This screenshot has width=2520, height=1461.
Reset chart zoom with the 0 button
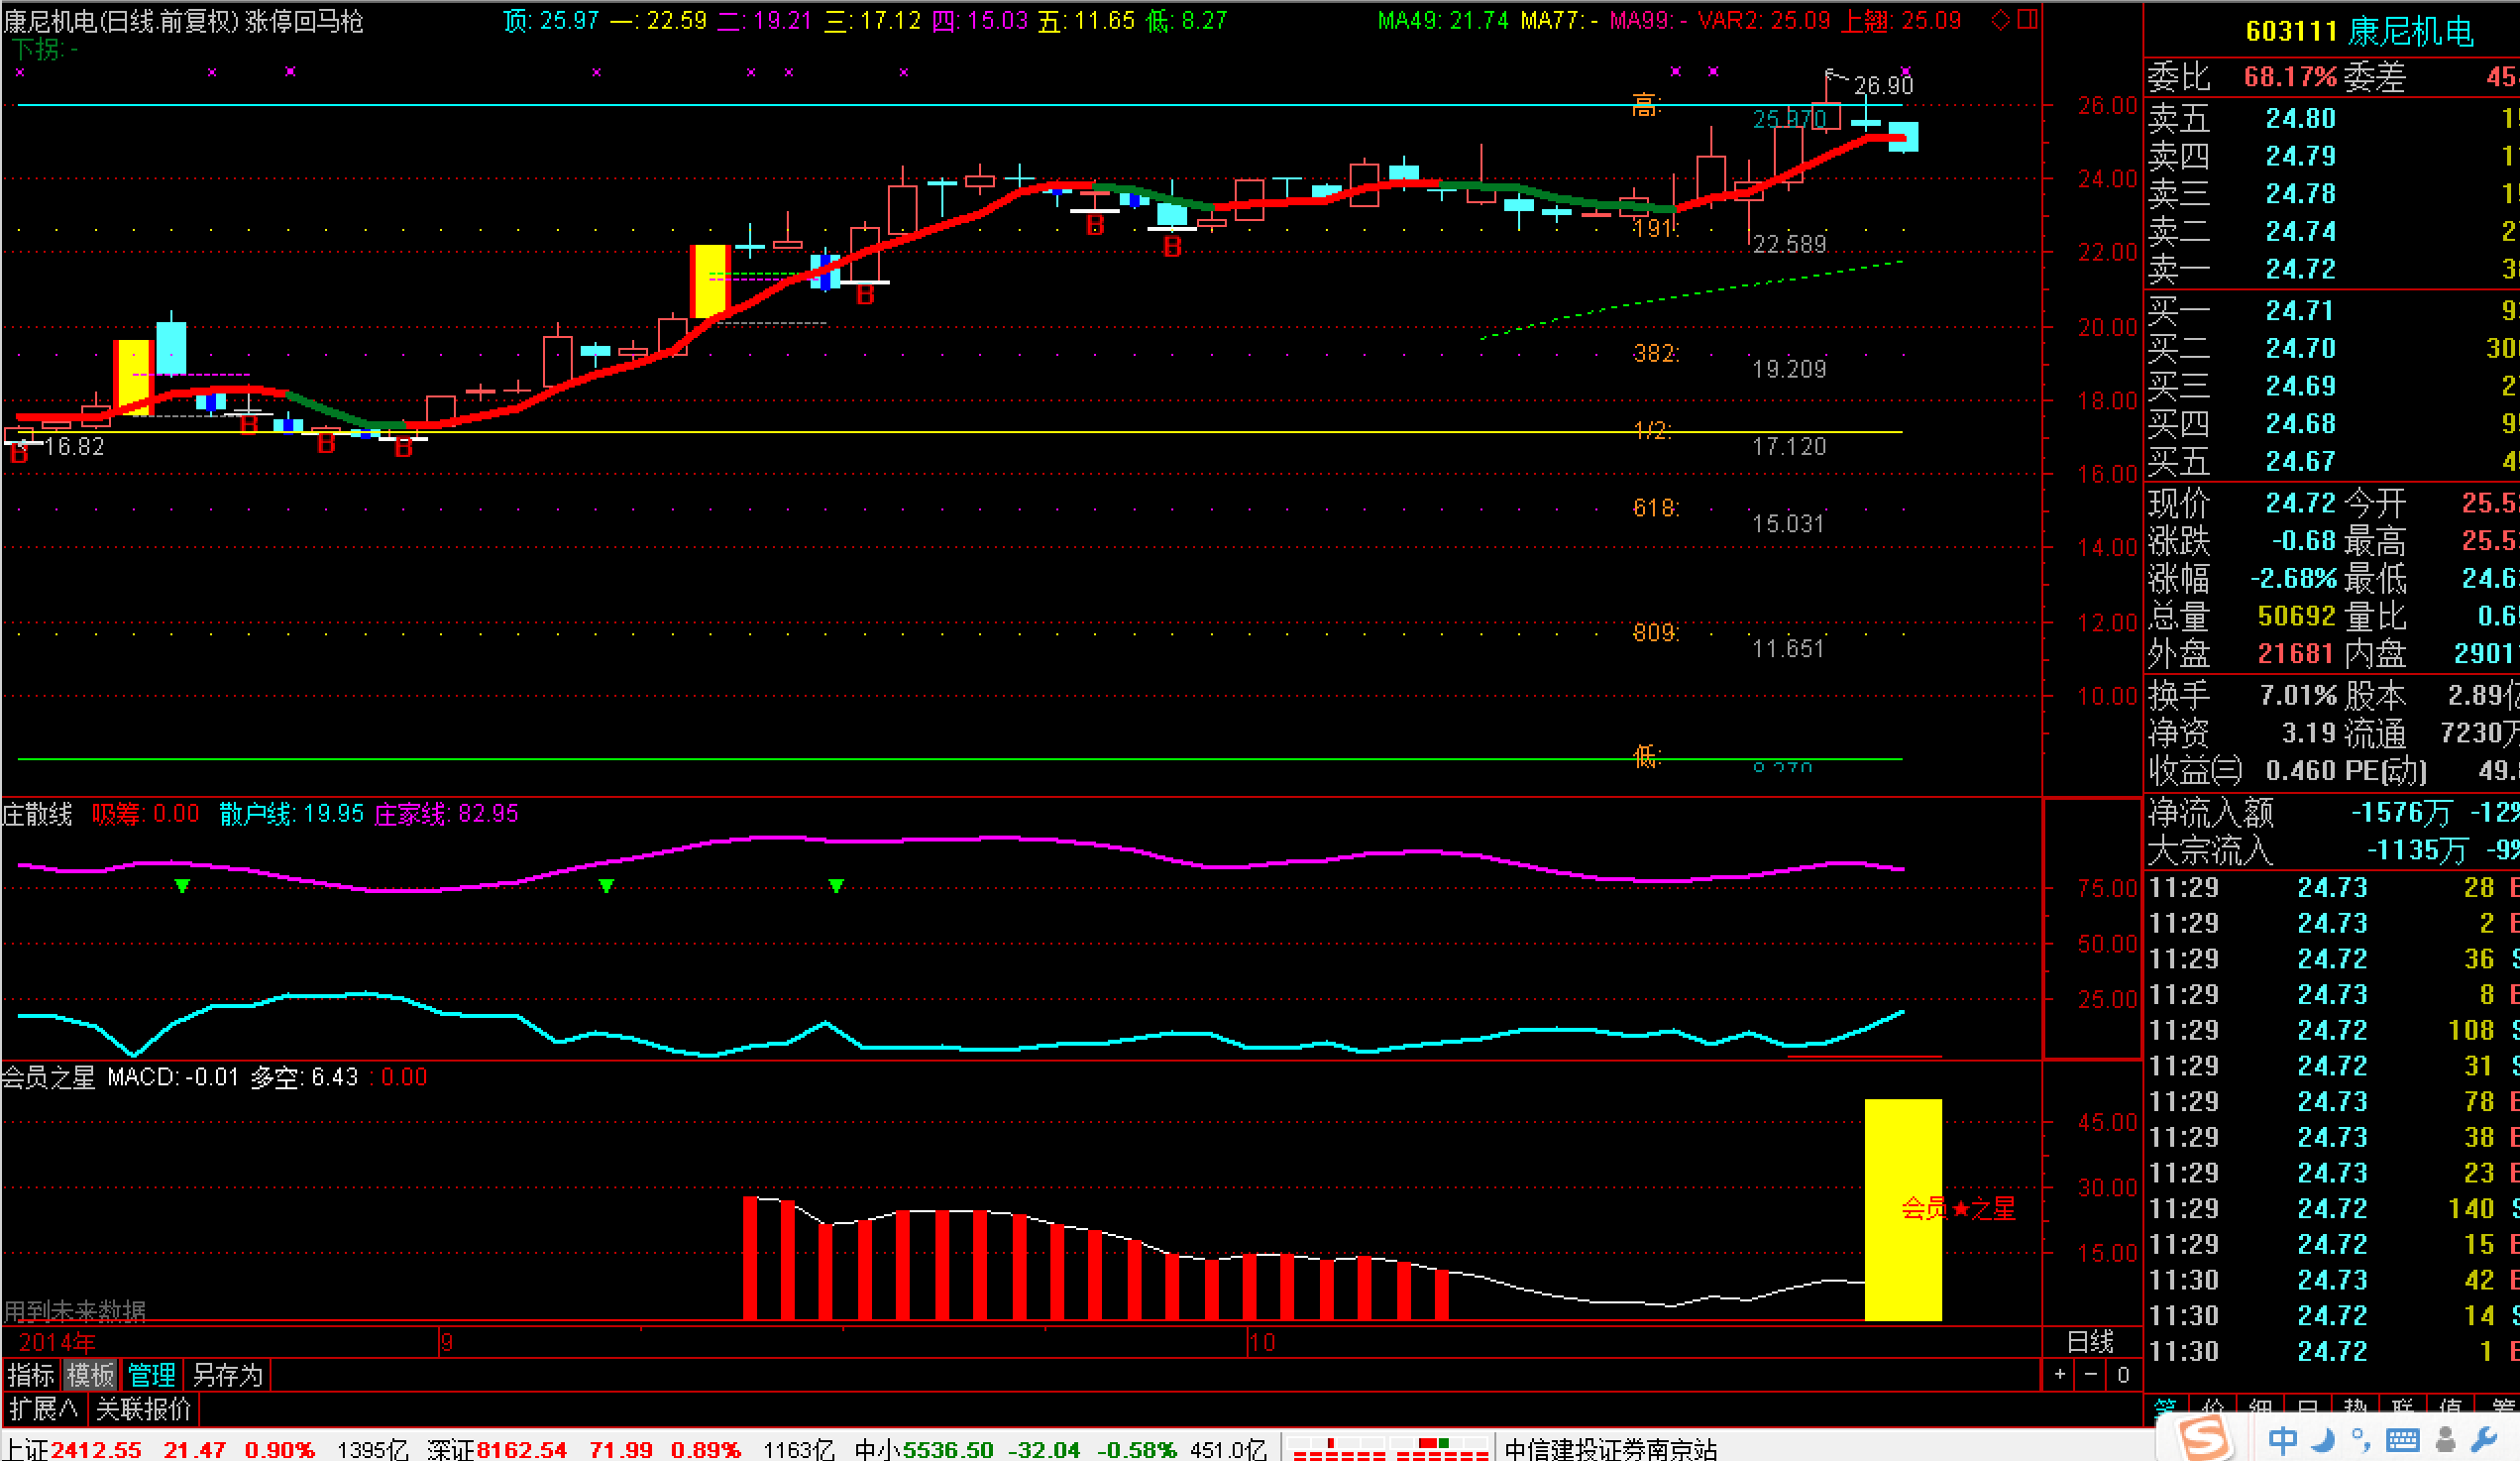pyautogui.click(x=2123, y=1375)
